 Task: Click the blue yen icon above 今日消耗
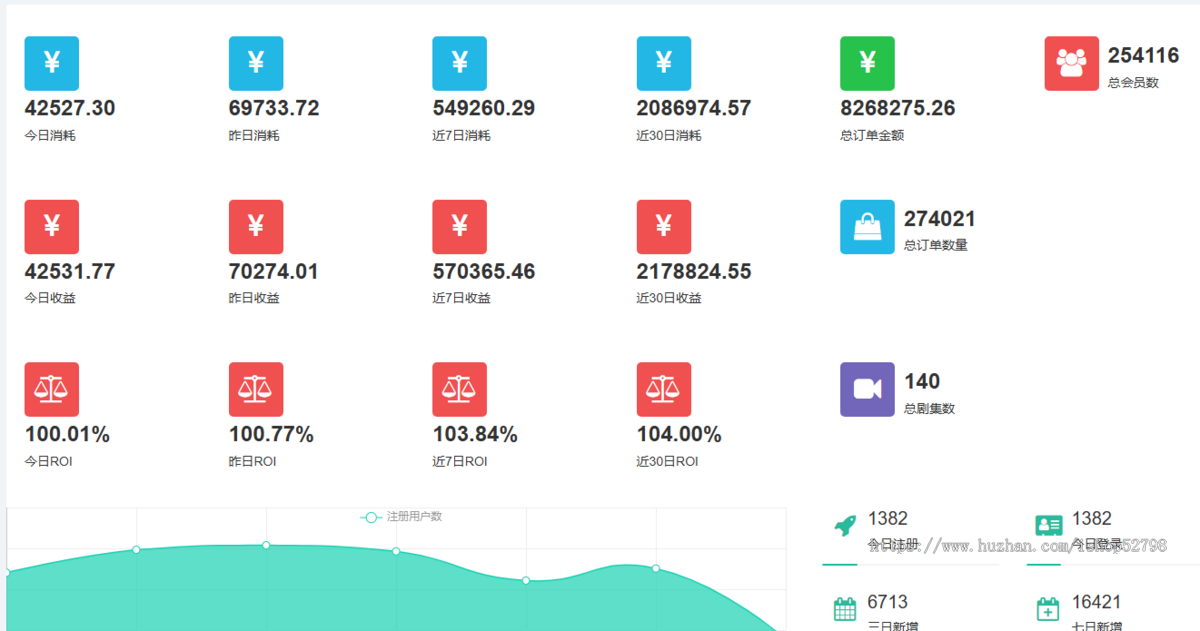(51, 63)
